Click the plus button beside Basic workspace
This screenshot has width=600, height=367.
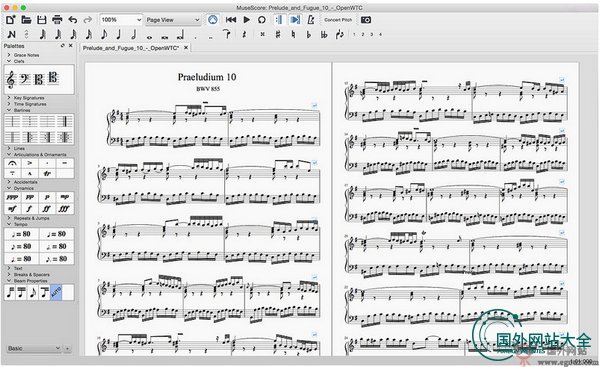(67, 349)
